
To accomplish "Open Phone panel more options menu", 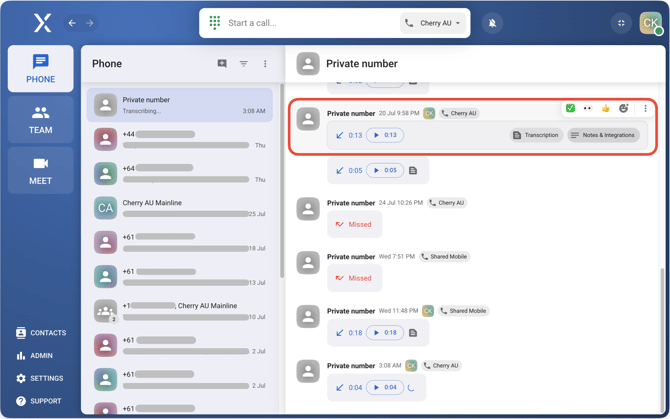I will [x=265, y=64].
